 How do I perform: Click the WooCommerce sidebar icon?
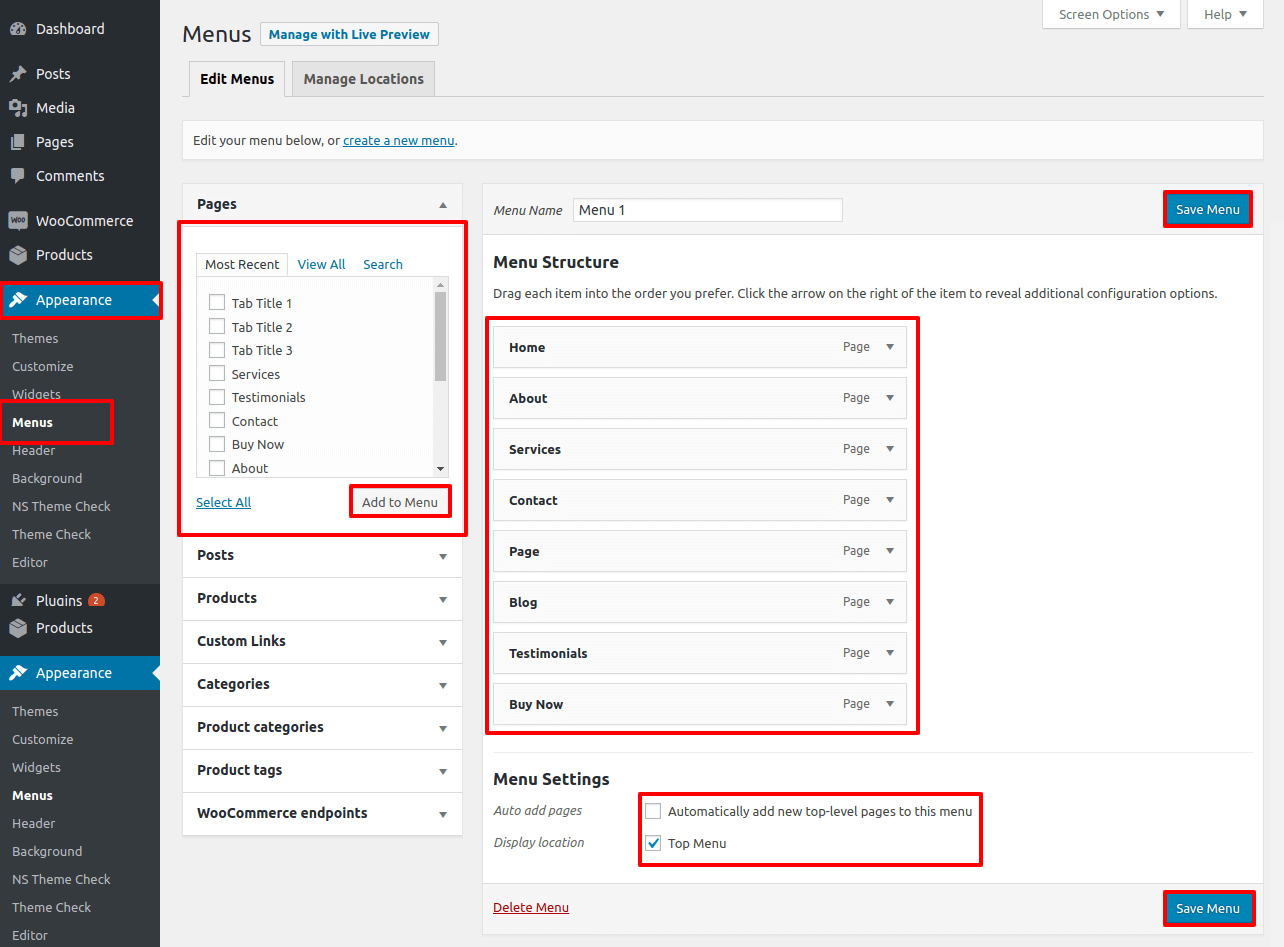(x=19, y=220)
